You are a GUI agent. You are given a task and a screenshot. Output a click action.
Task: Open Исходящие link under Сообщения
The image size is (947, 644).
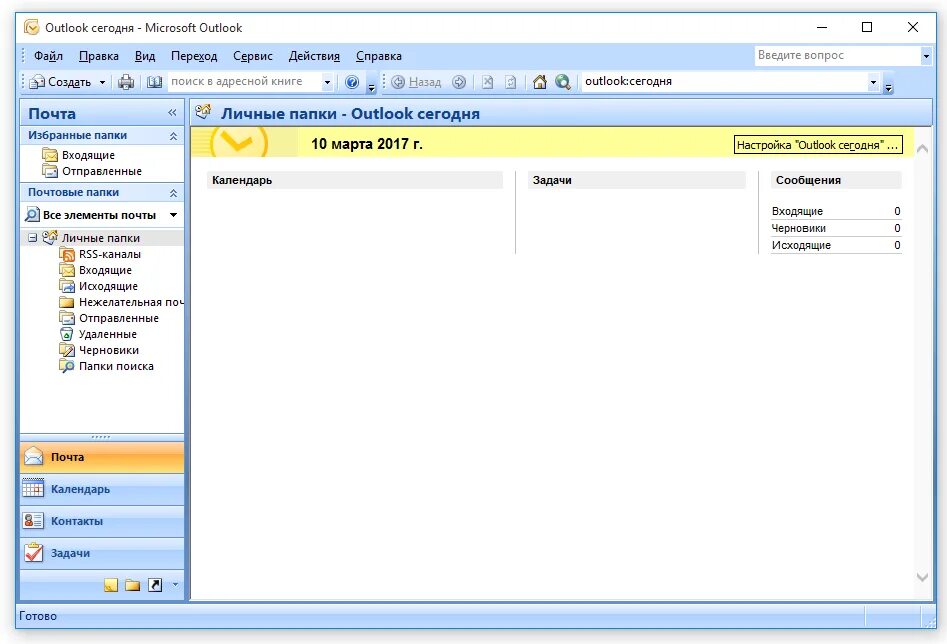click(x=801, y=245)
